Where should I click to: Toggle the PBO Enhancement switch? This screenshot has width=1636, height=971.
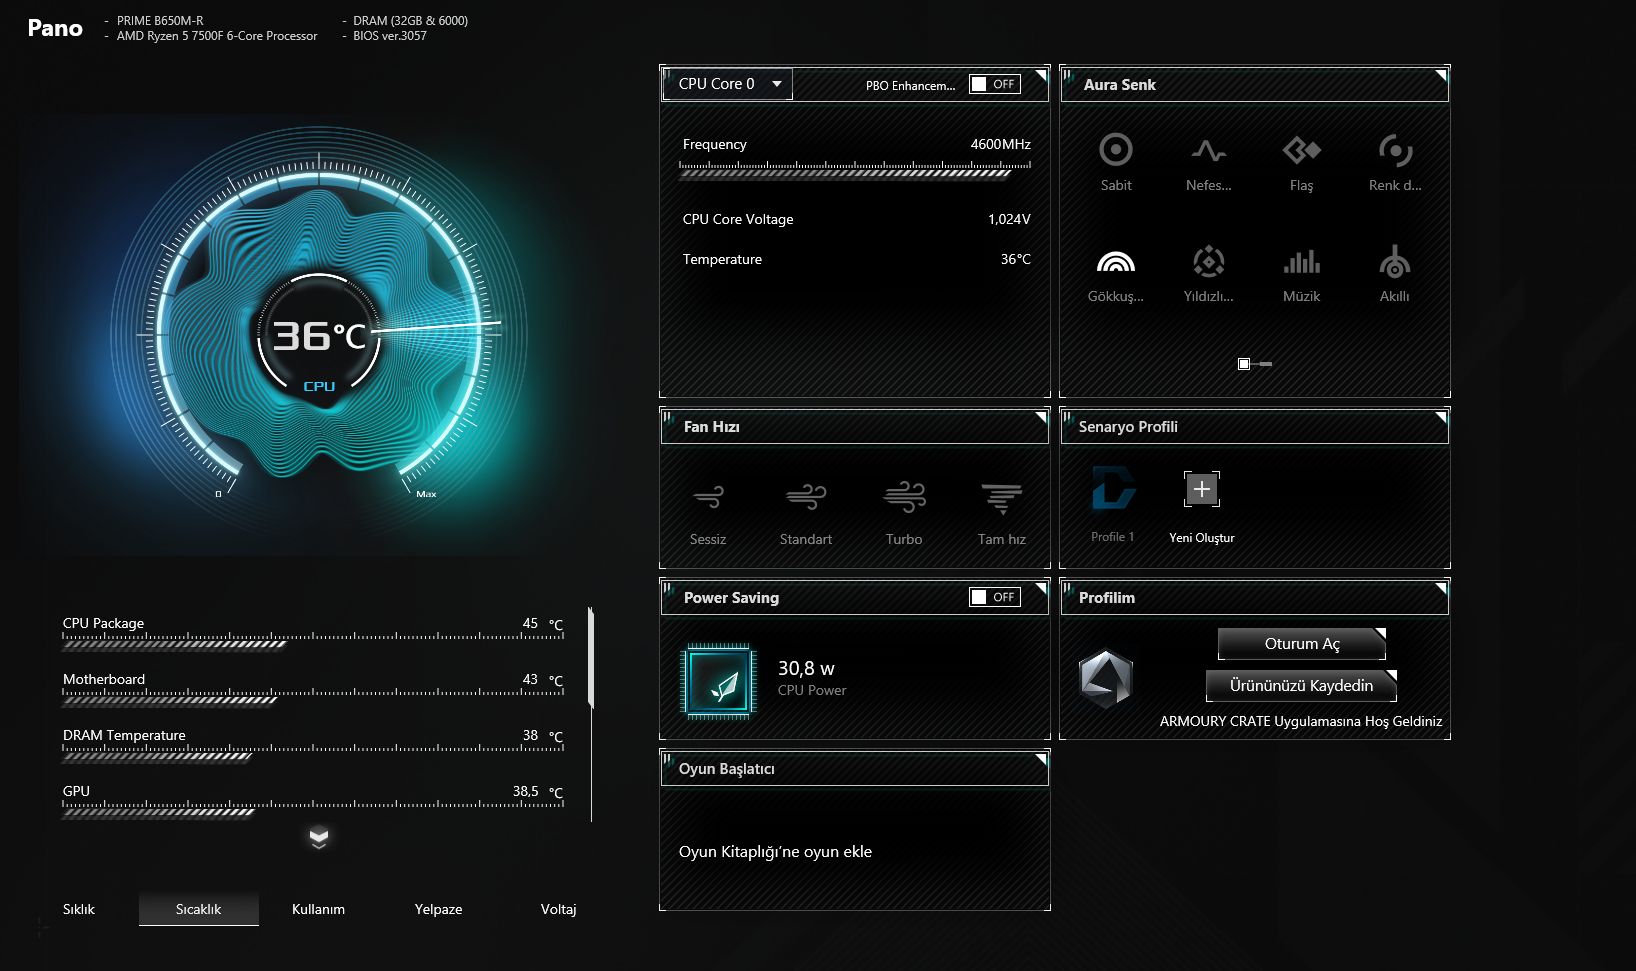994,84
